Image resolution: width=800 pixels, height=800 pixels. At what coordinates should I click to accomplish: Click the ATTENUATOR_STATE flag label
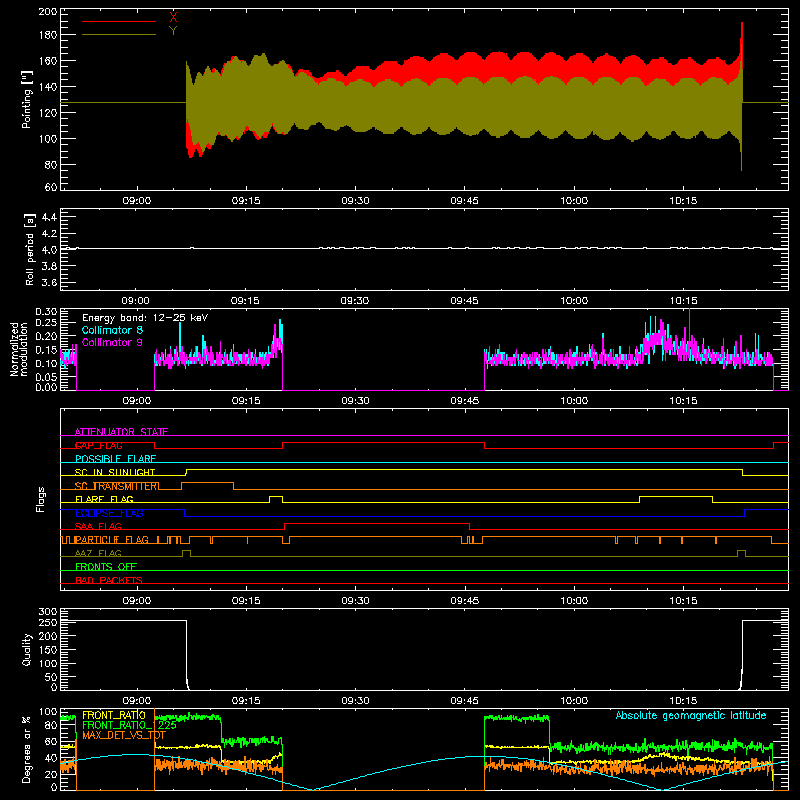121,432
